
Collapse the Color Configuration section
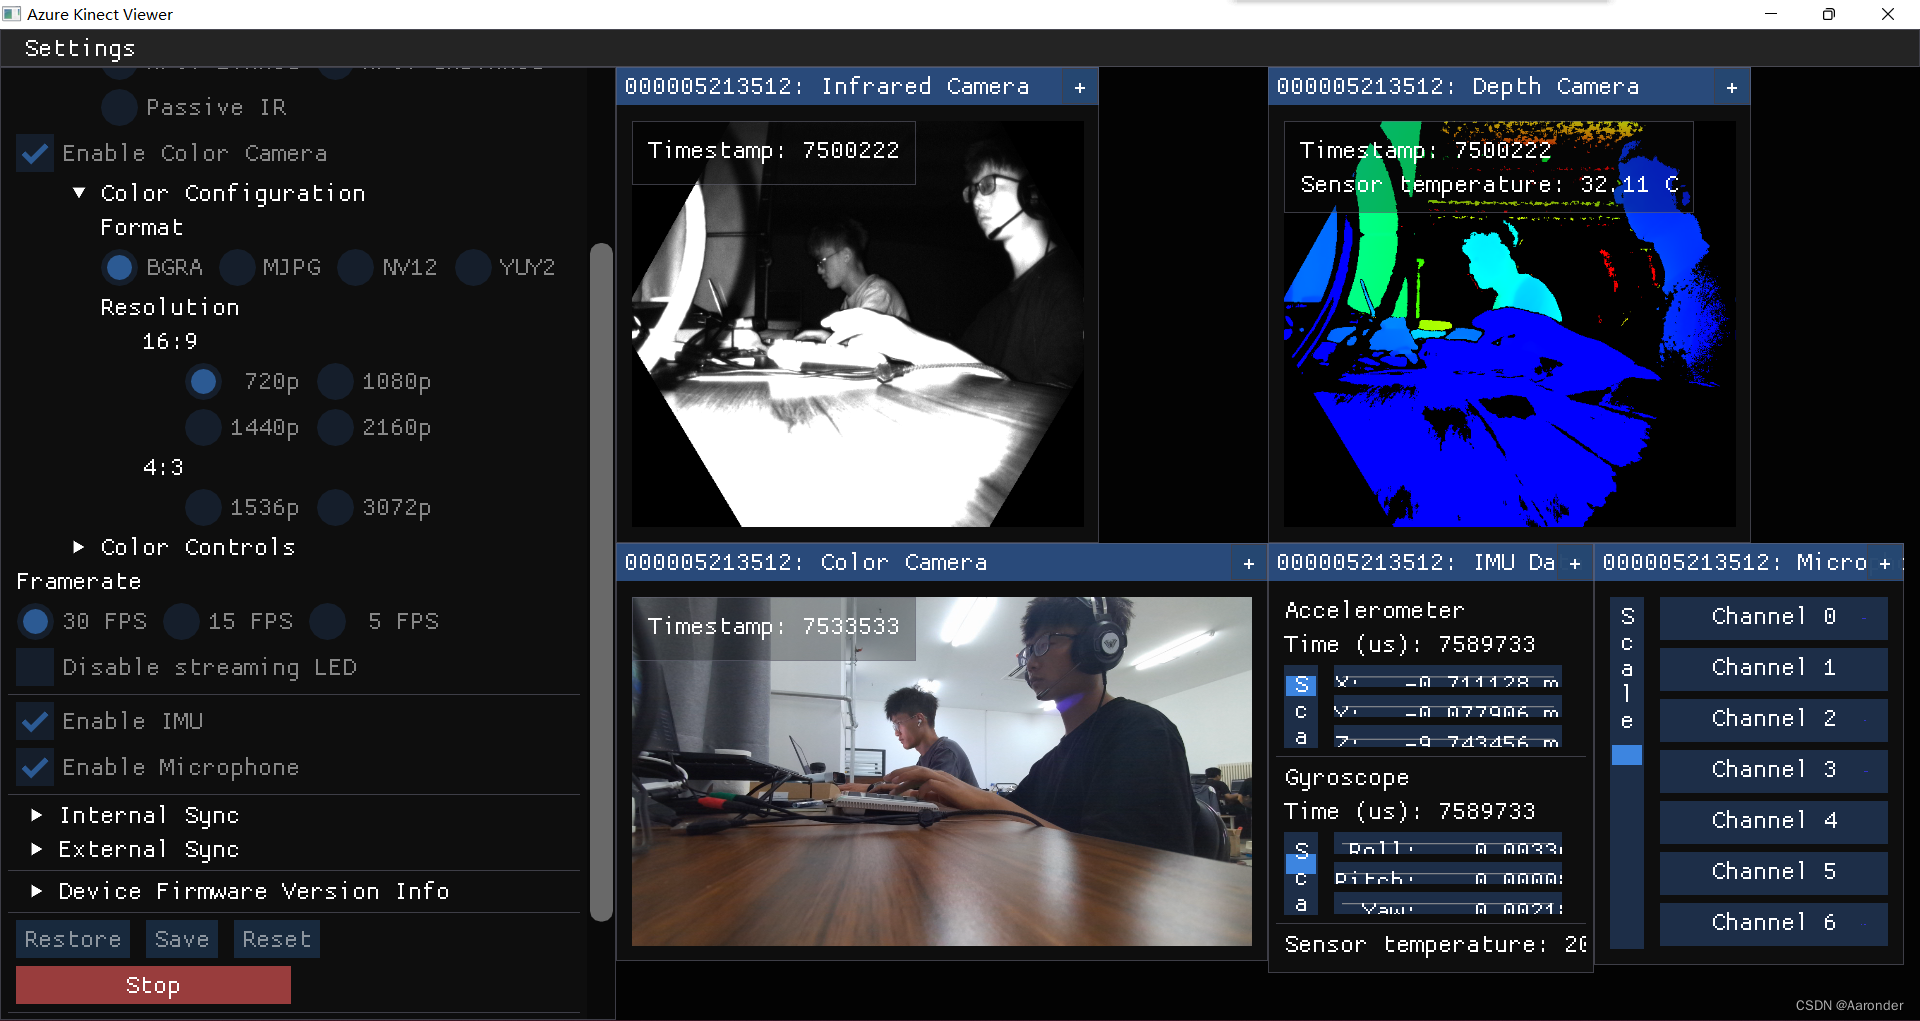(79, 193)
